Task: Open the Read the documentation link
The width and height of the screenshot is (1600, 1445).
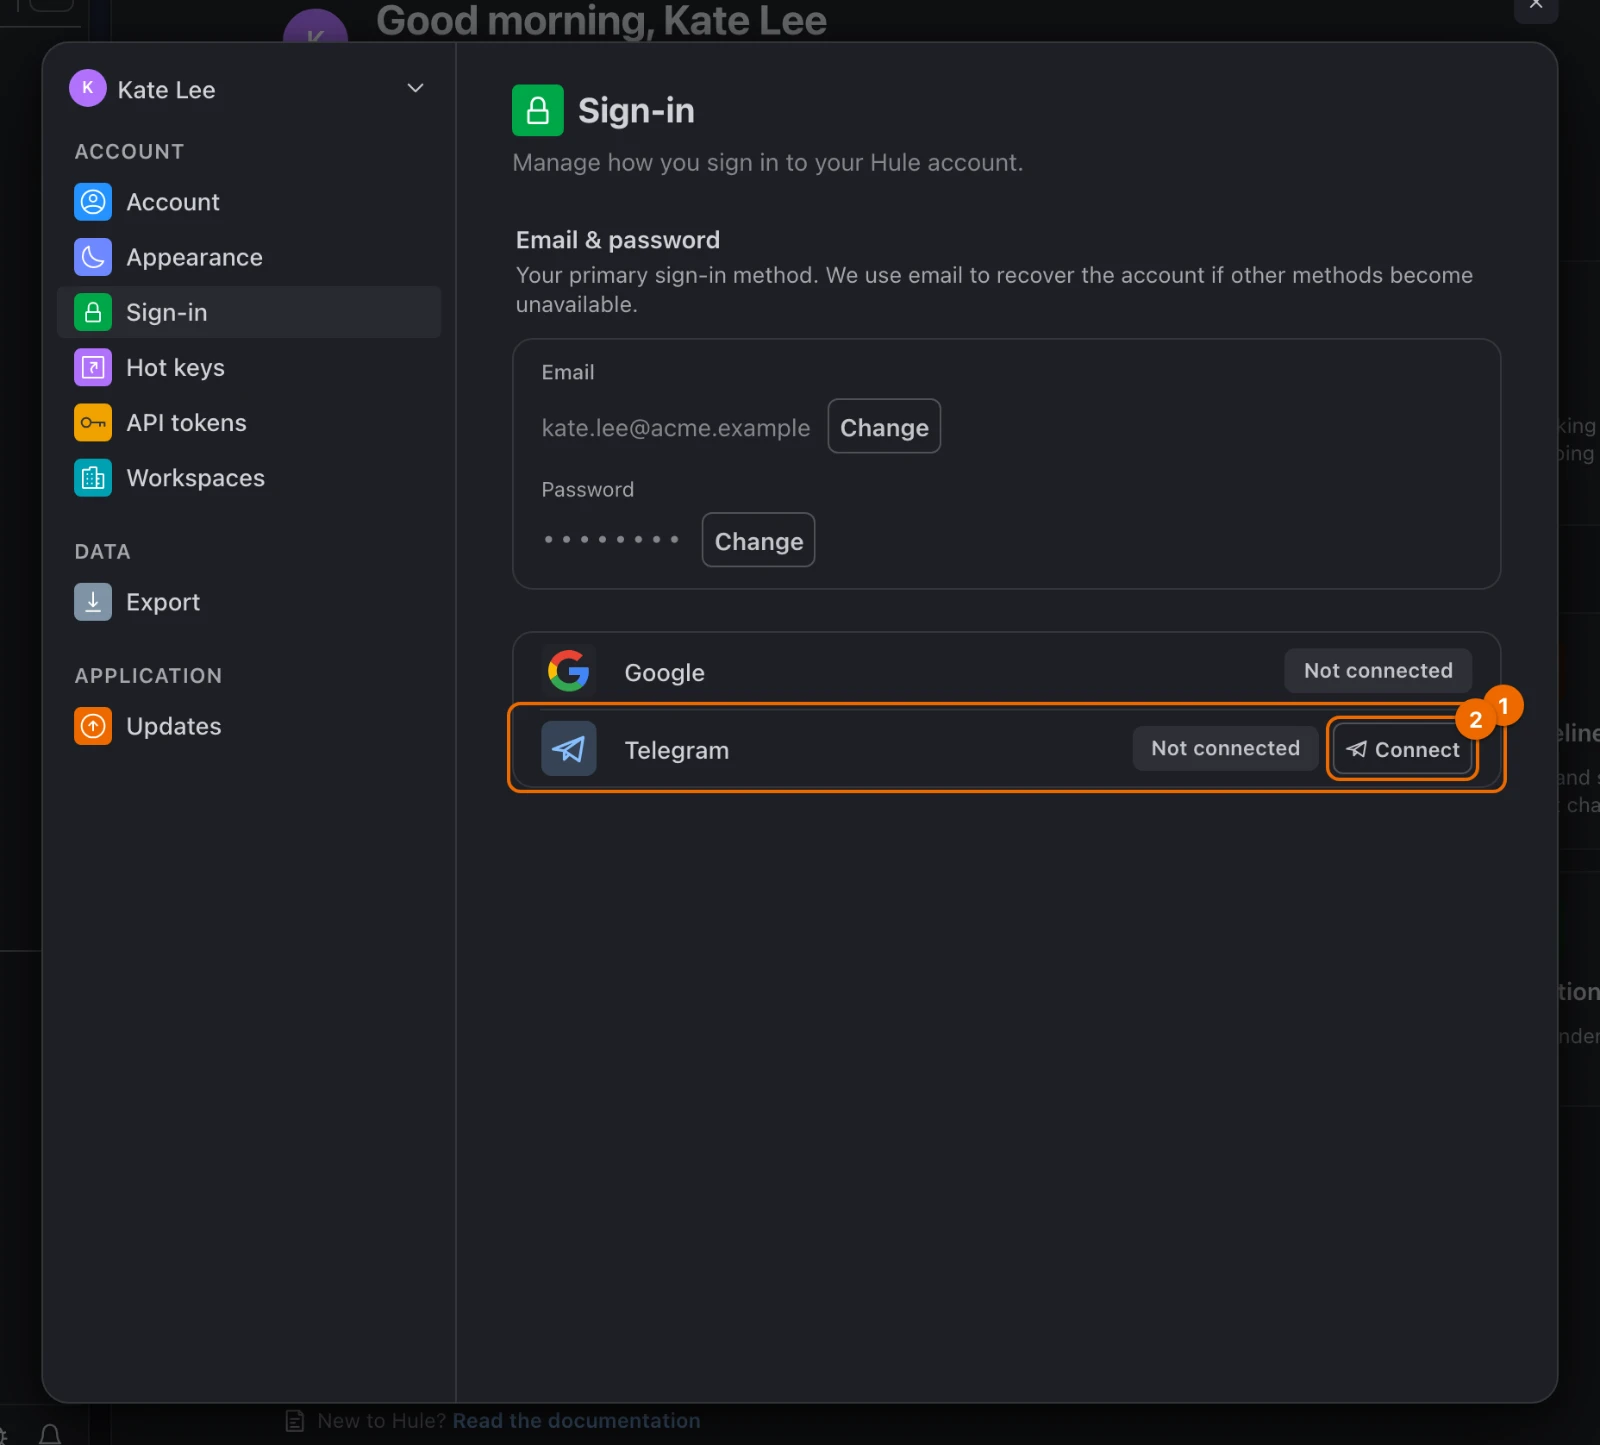Action: click(x=576, y=1421)
